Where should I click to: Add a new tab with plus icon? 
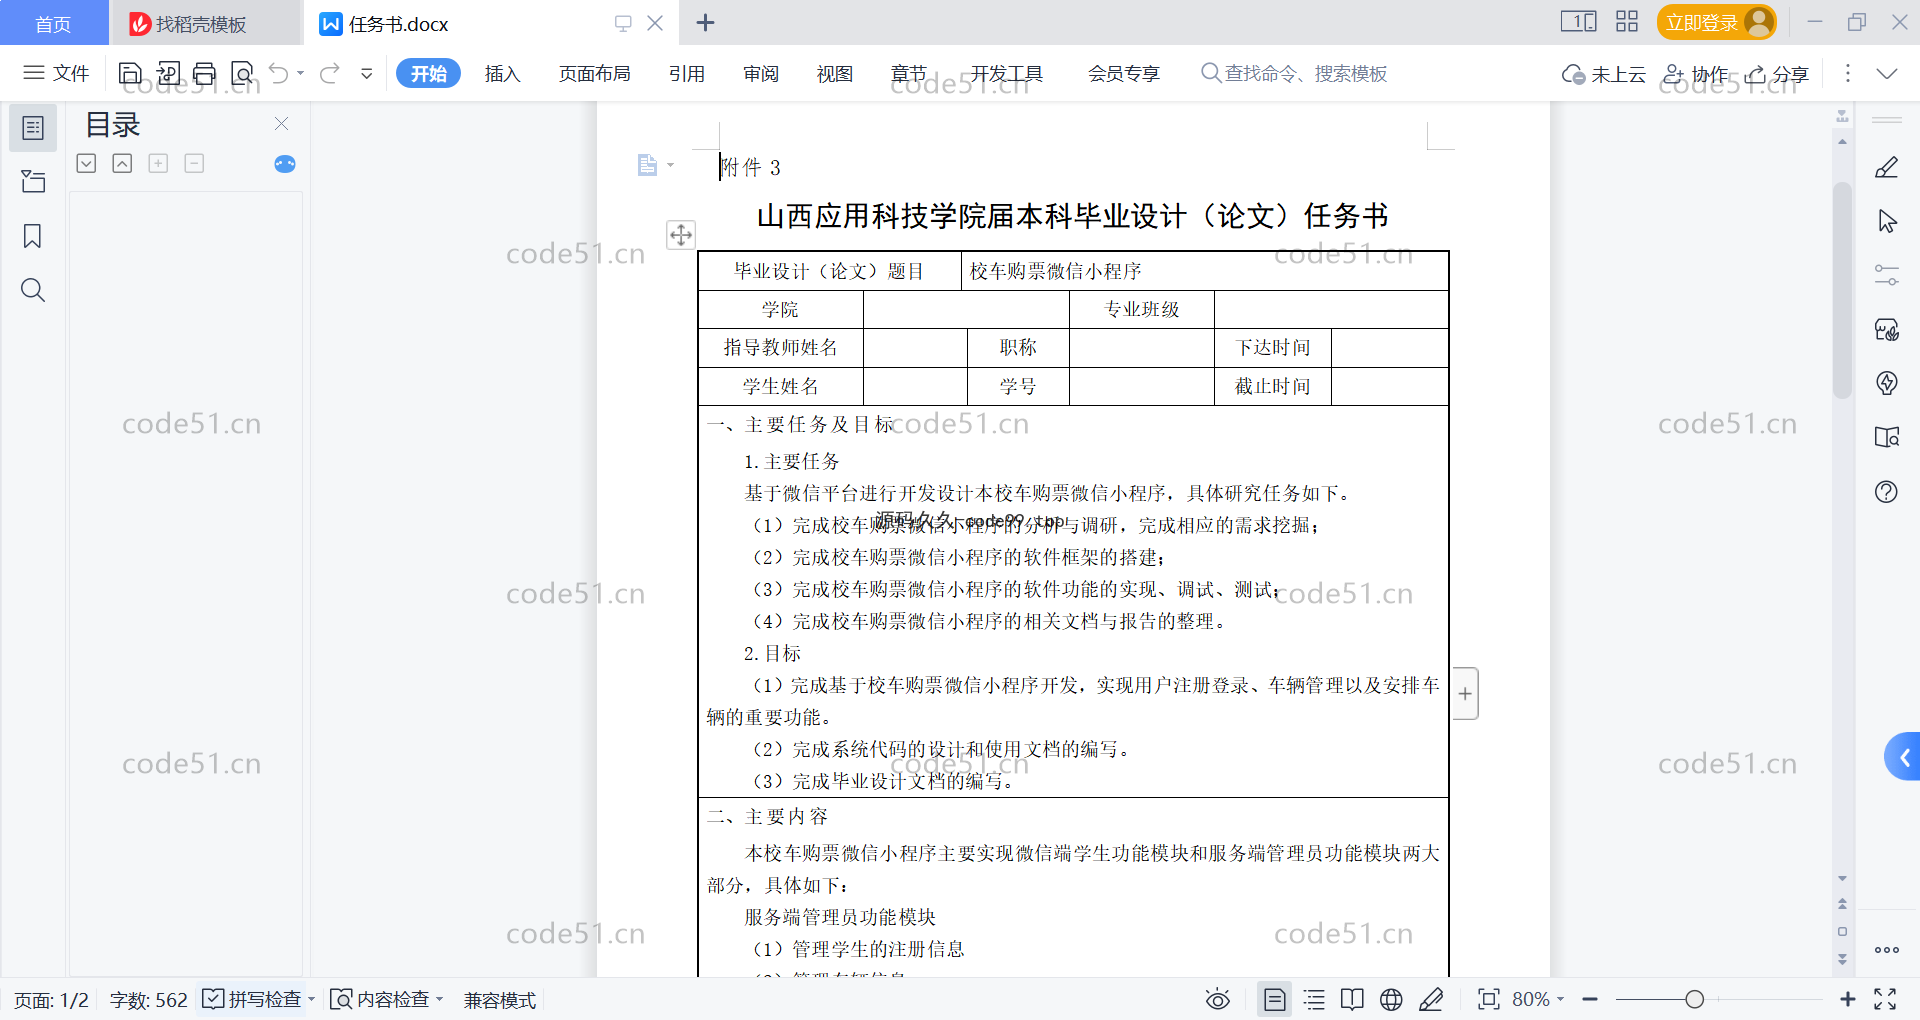click(705, 23)
